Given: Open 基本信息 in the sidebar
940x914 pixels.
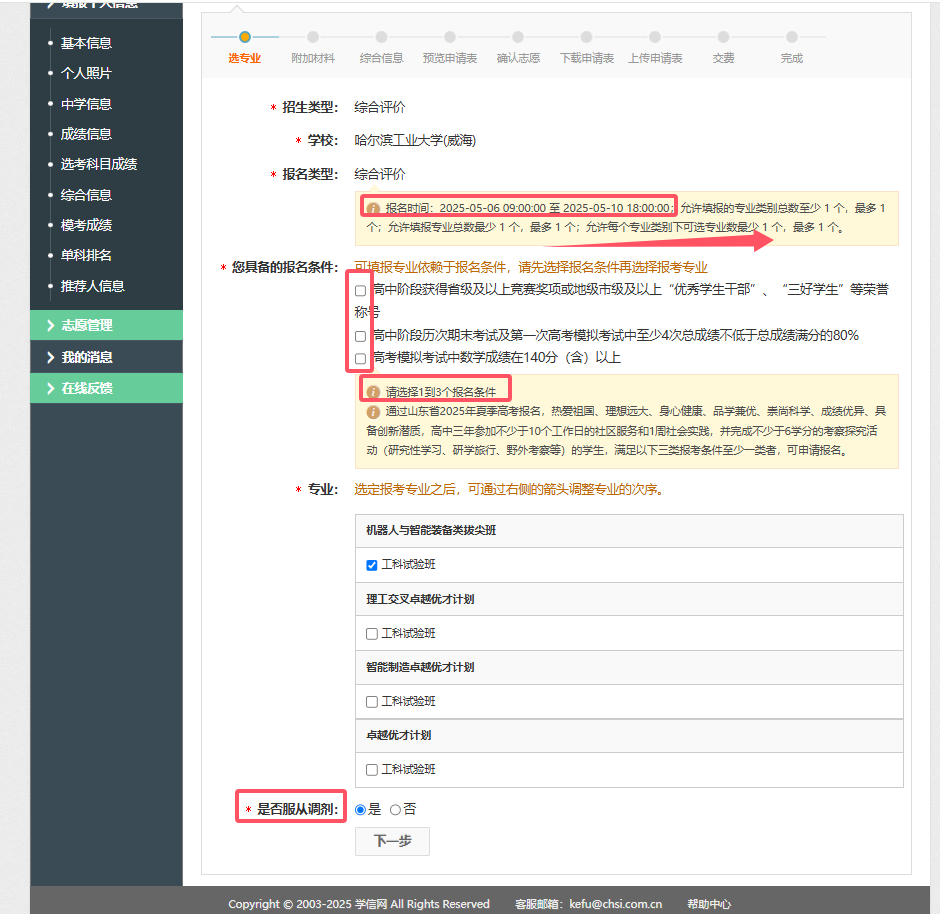Looking at the screenshot, I should coord(86,43).
